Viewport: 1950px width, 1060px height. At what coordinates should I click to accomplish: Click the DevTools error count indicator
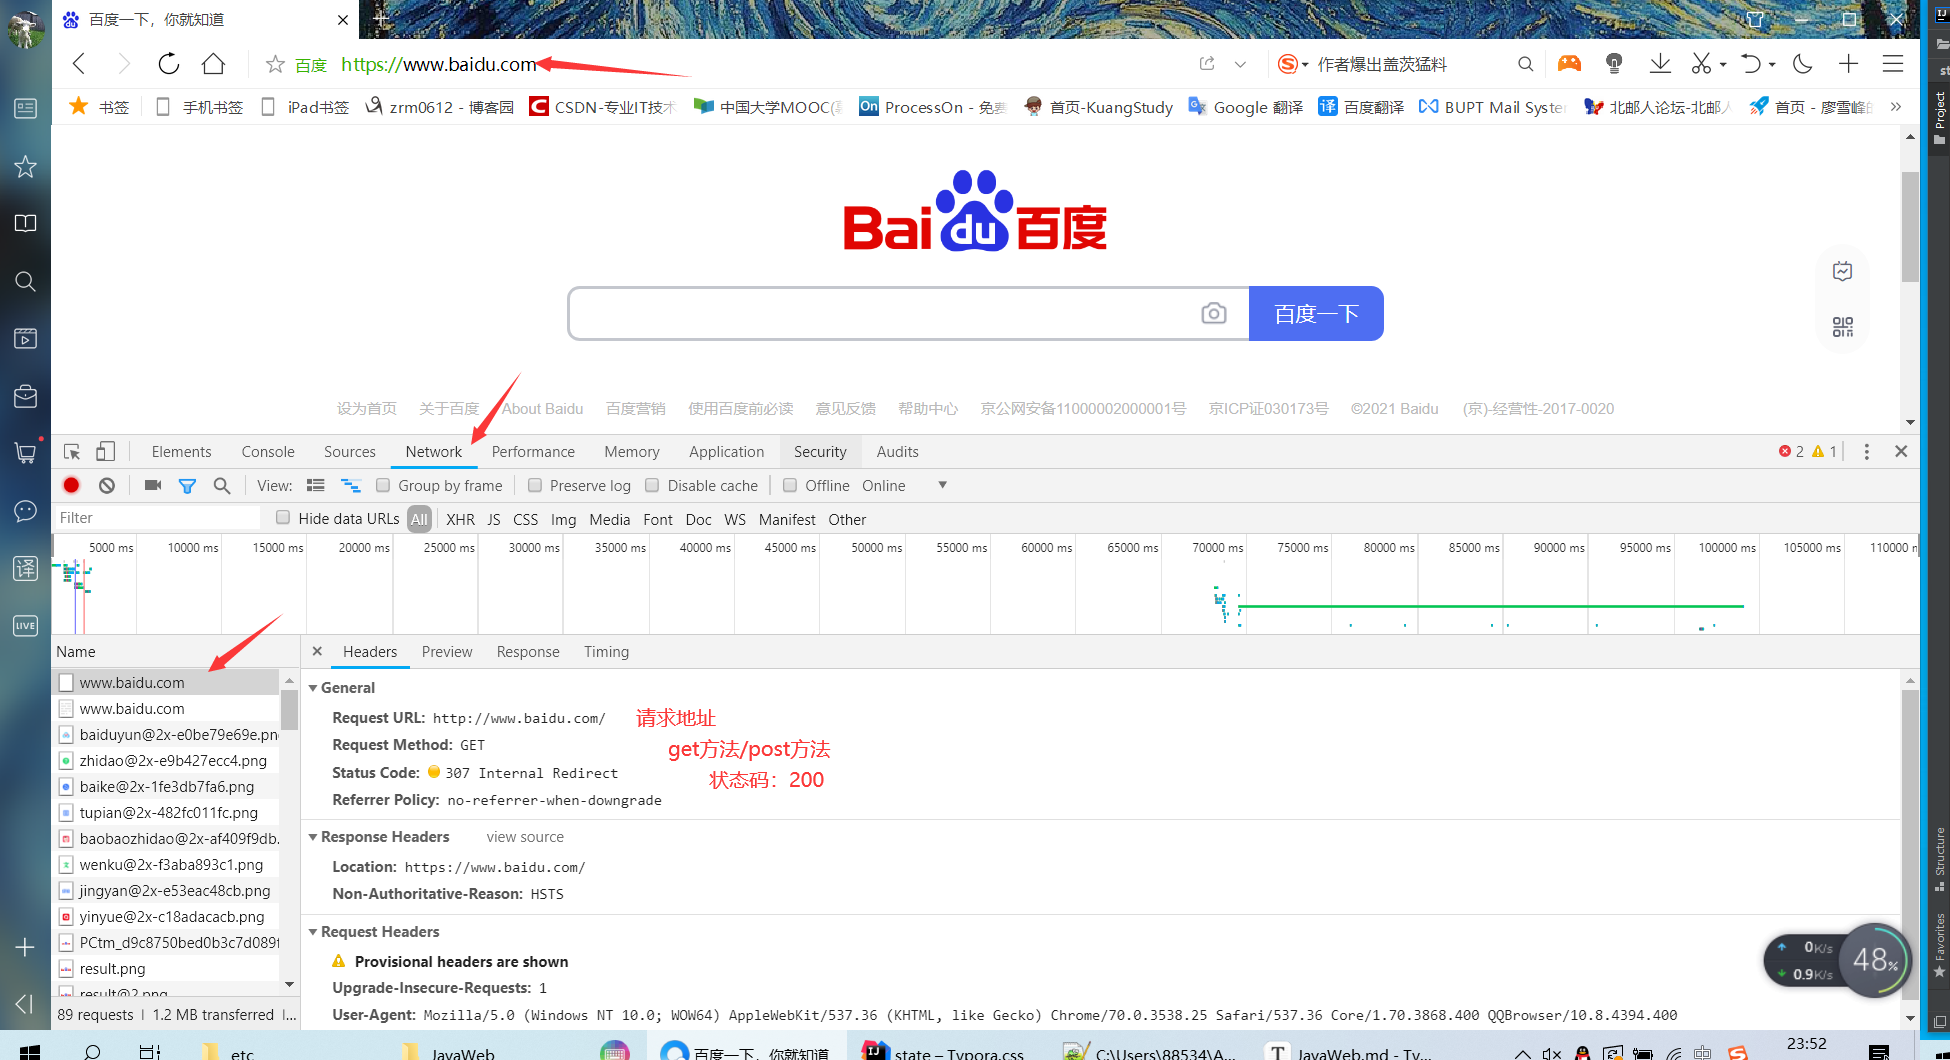1791,452
